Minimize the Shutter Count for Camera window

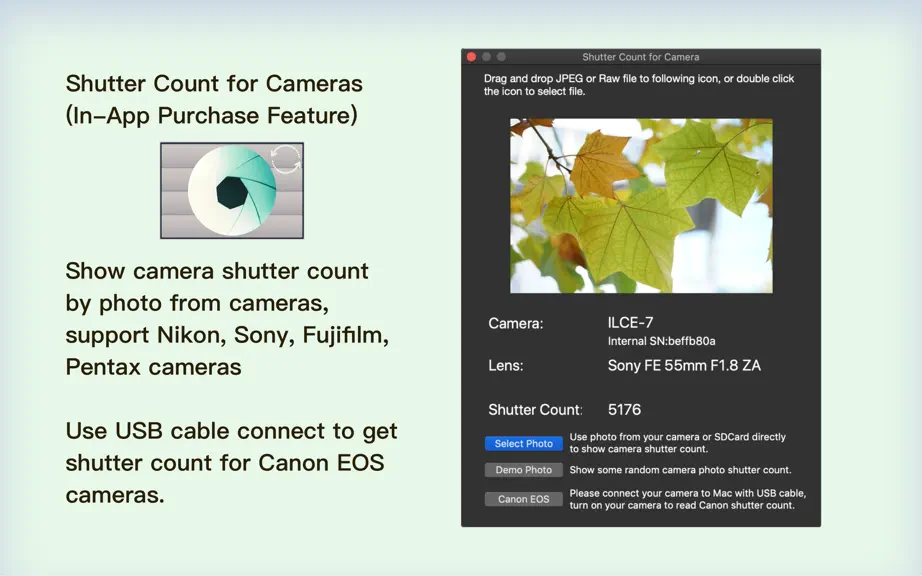486,57
